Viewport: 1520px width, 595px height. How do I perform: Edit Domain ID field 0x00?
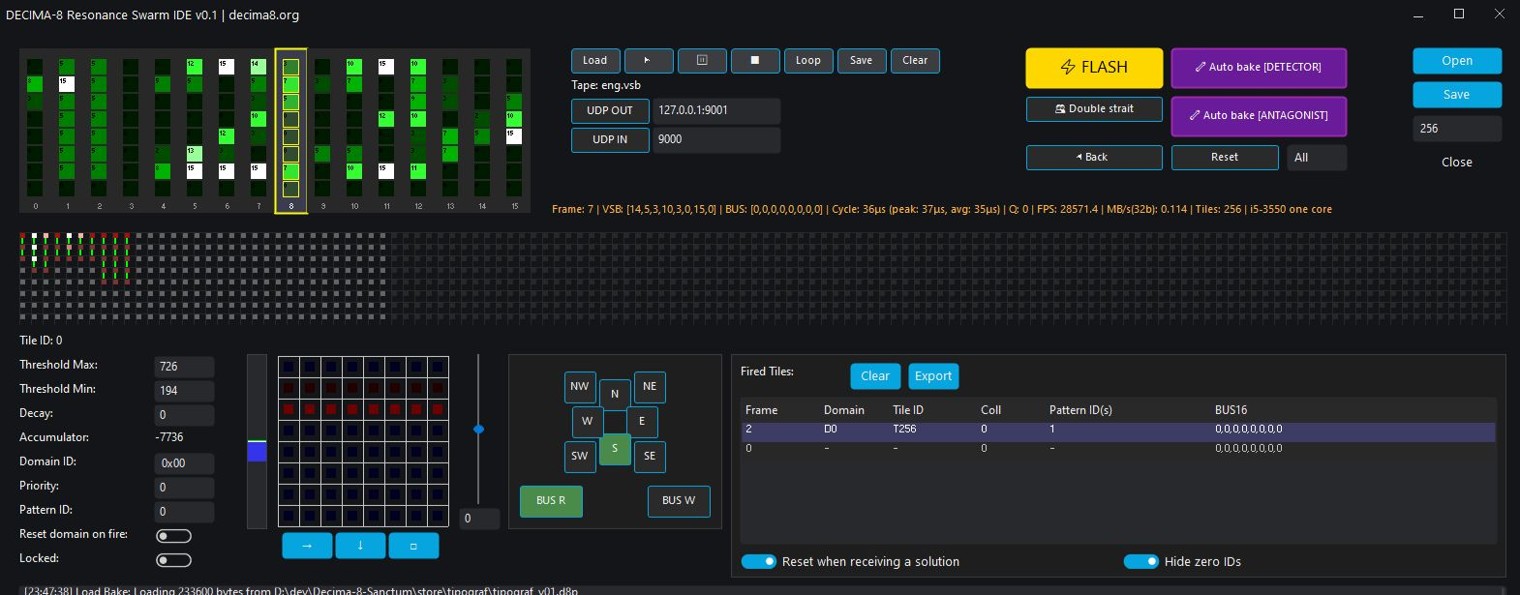184,463
